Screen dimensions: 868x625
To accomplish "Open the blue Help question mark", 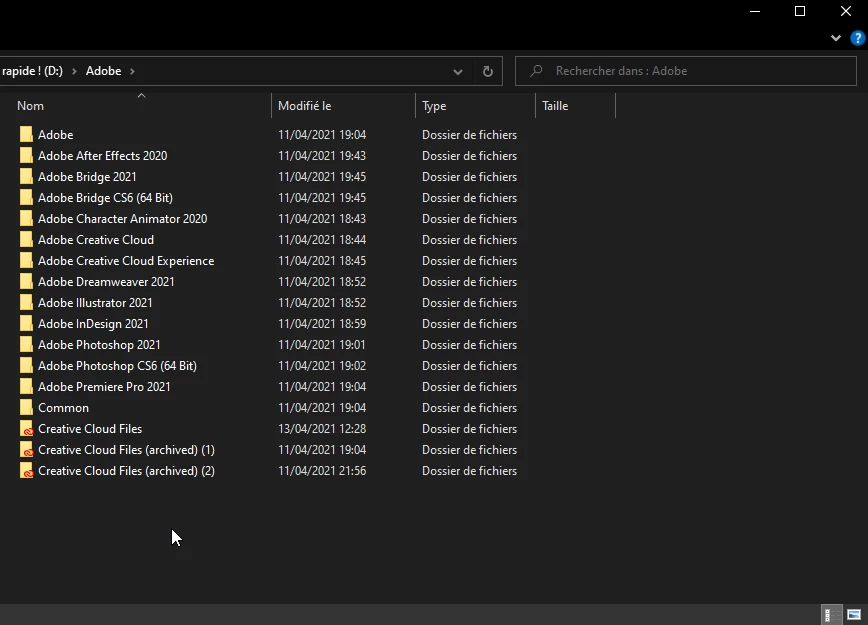I will [x=857, y=38].
